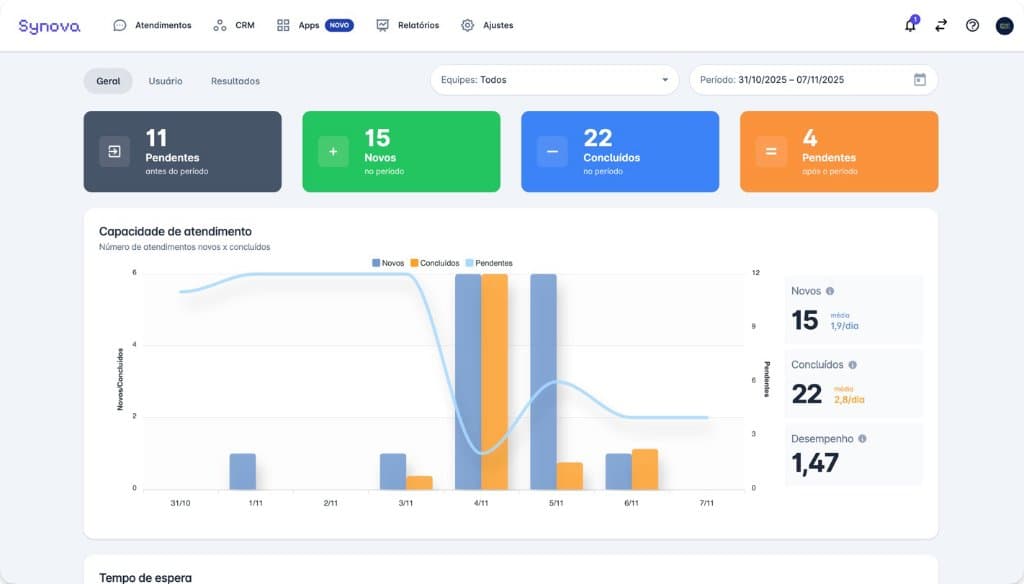Toggle the Novos legend entry
Viewport: 1024px width, 584px height.
tap(388, 263)
